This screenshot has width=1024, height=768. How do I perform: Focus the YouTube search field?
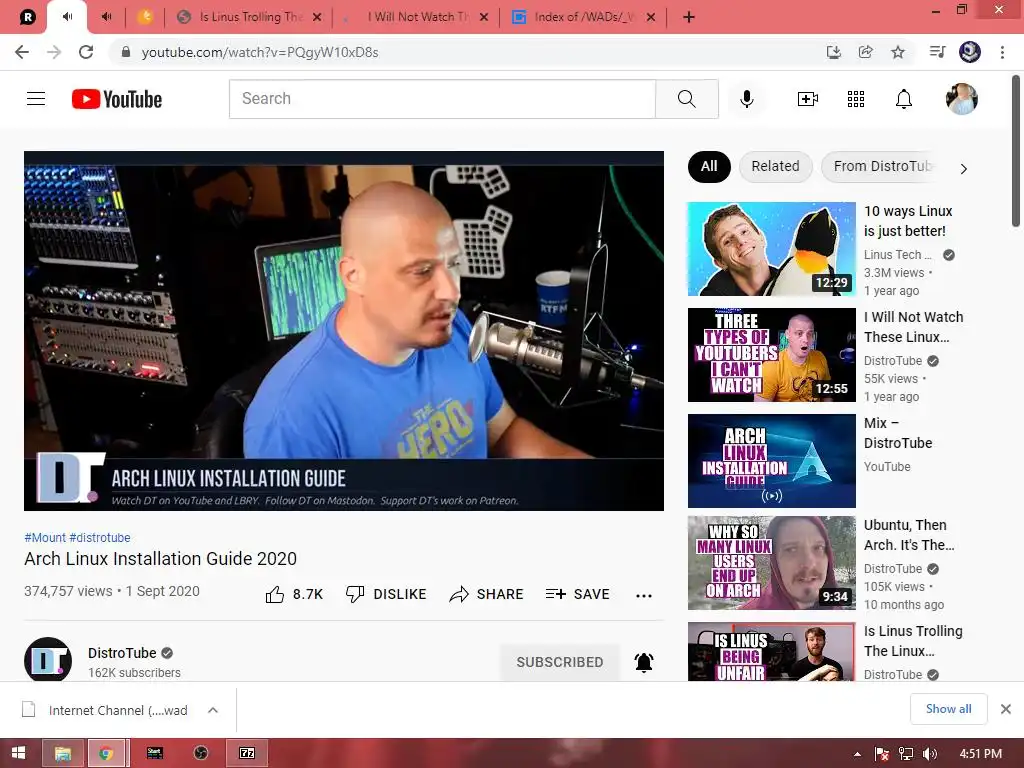point(442,99)
